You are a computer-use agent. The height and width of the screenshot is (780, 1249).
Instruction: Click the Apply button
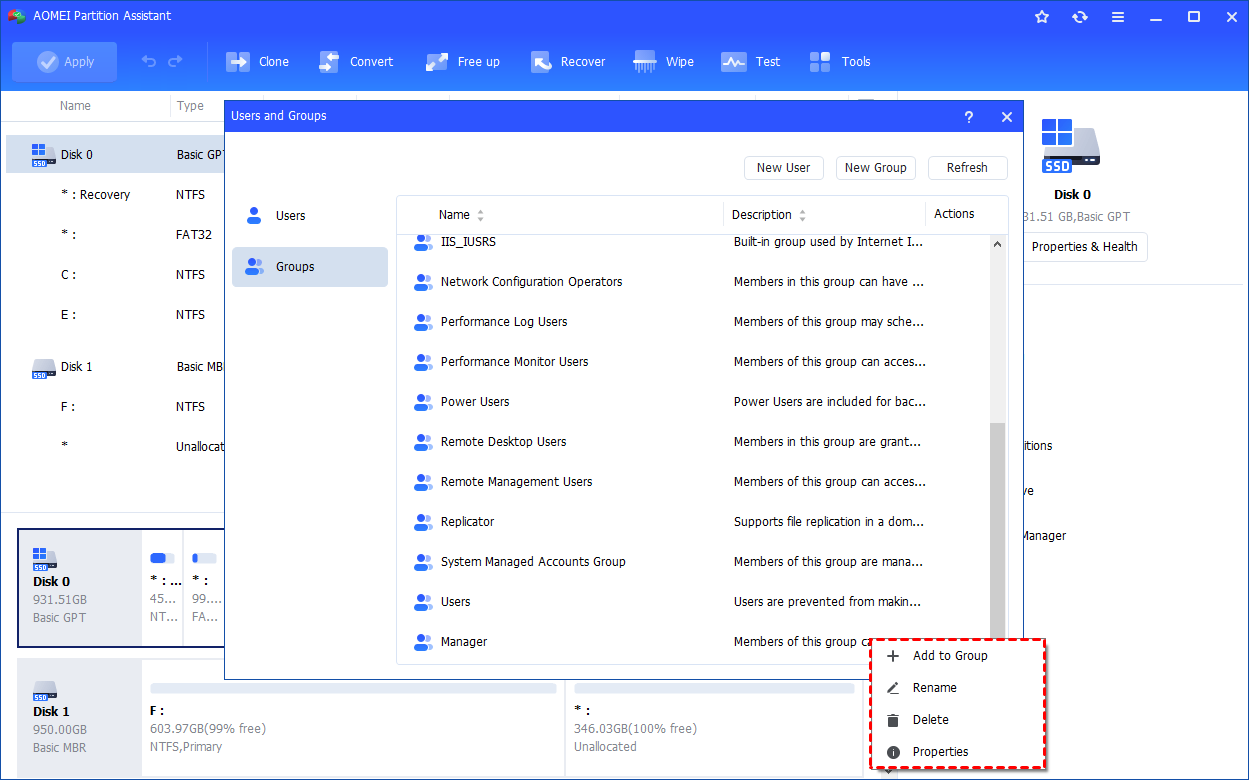coord(65,62)
